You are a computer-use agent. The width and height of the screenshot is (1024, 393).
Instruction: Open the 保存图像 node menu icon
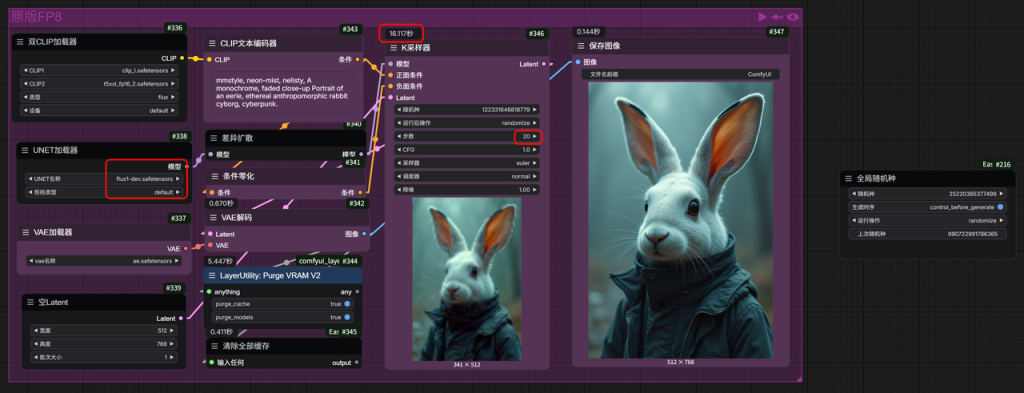pyautogui.click(x=581, y=46)
